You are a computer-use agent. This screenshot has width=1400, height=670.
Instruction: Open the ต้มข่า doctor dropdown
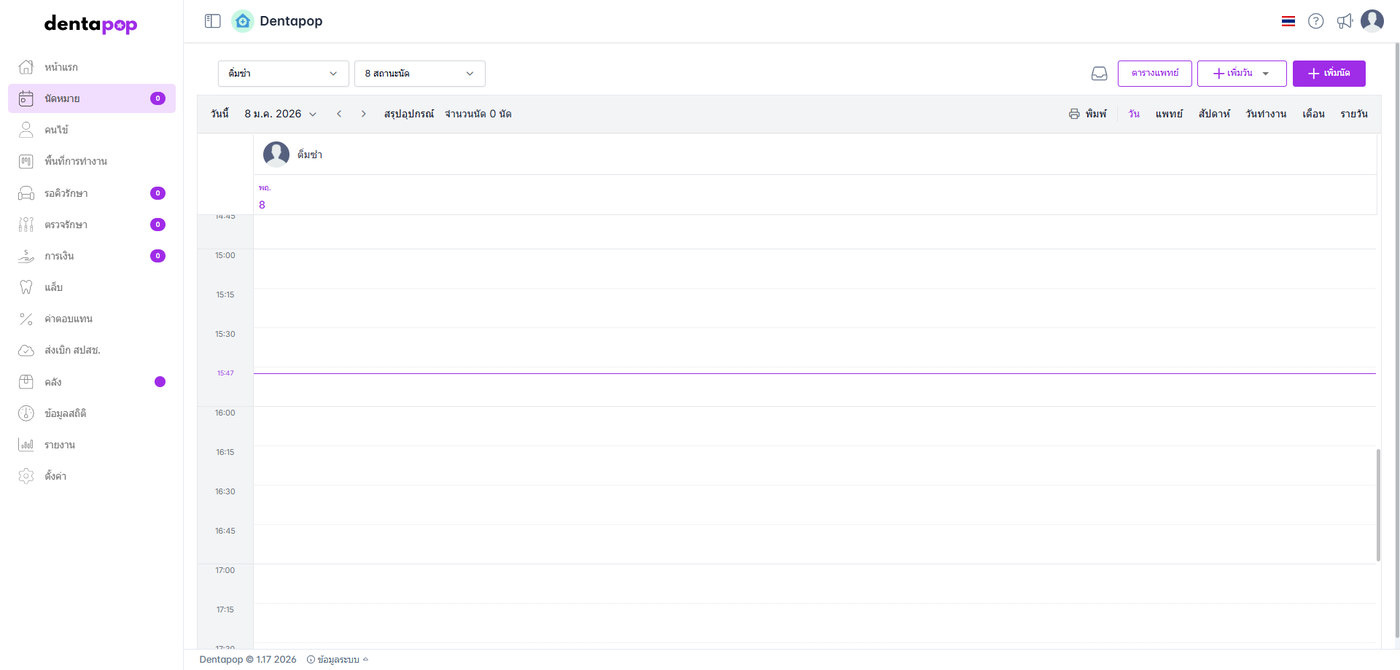[x=283, y=73]
